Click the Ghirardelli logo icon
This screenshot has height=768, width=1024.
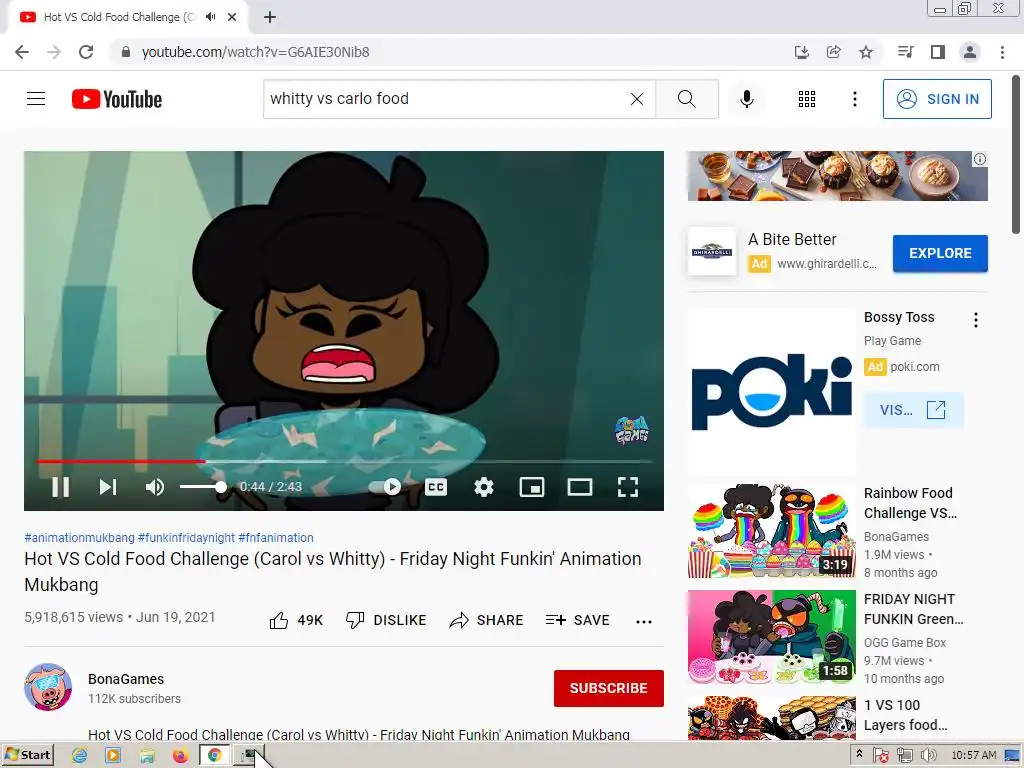pos(712,251)
